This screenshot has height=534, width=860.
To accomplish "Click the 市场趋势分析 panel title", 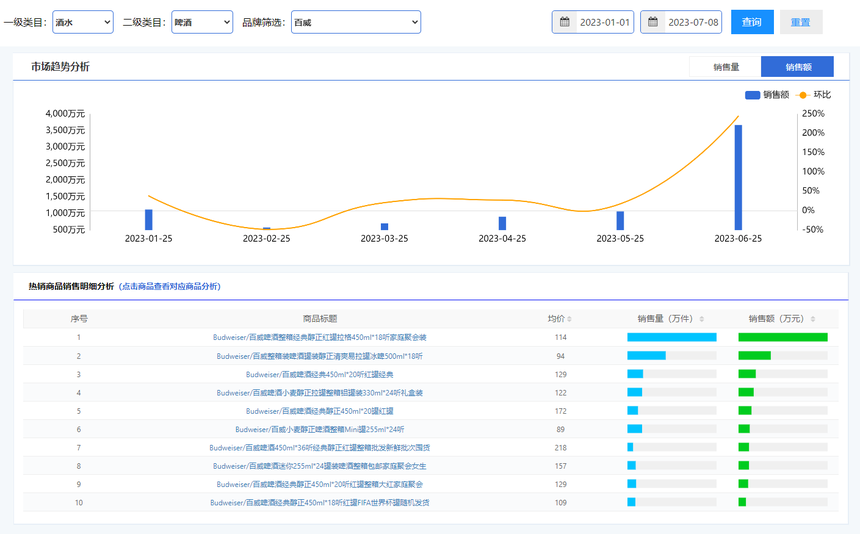I will click(60, 67).
